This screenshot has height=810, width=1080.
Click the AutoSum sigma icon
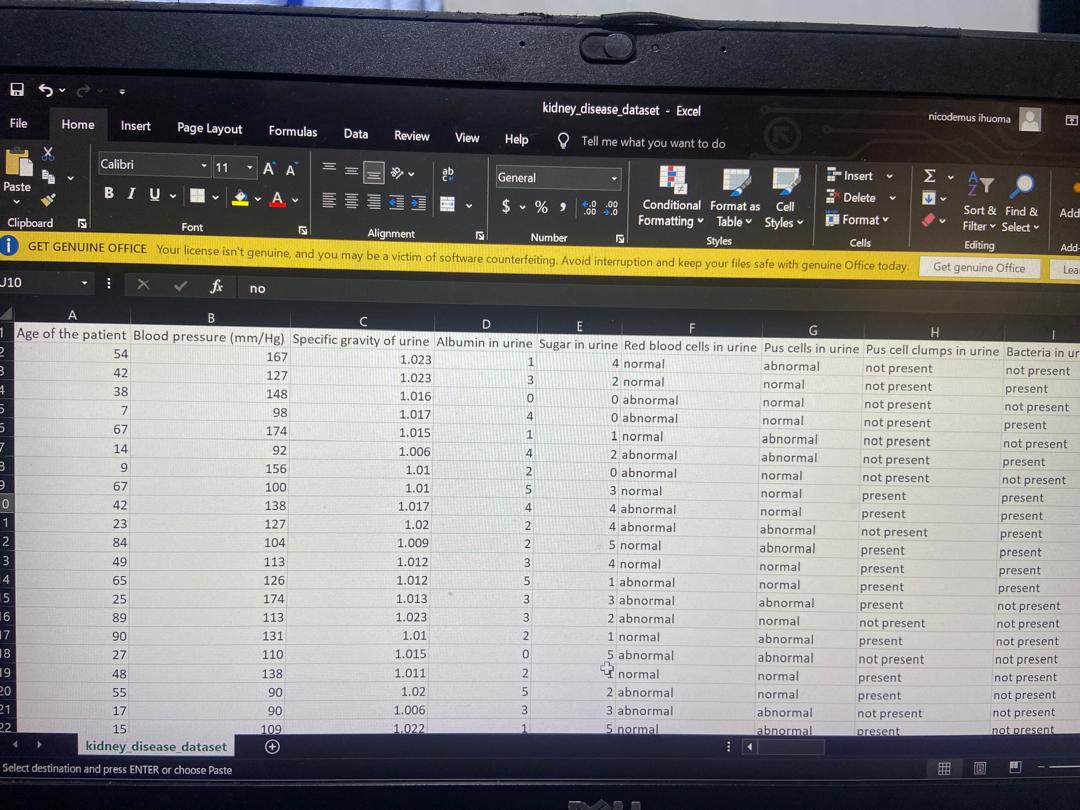coord(929,176)
